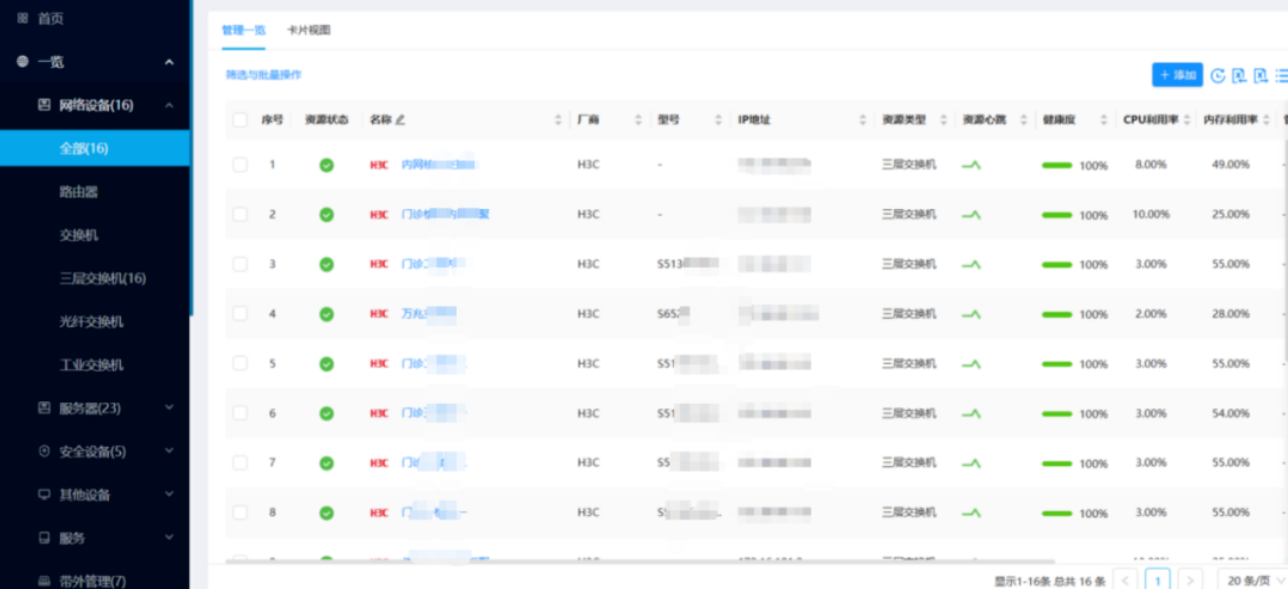Screen dimensions: 1288x596
Task: Check the select-all checkbox in table header
Action: [x=240, y=119]
